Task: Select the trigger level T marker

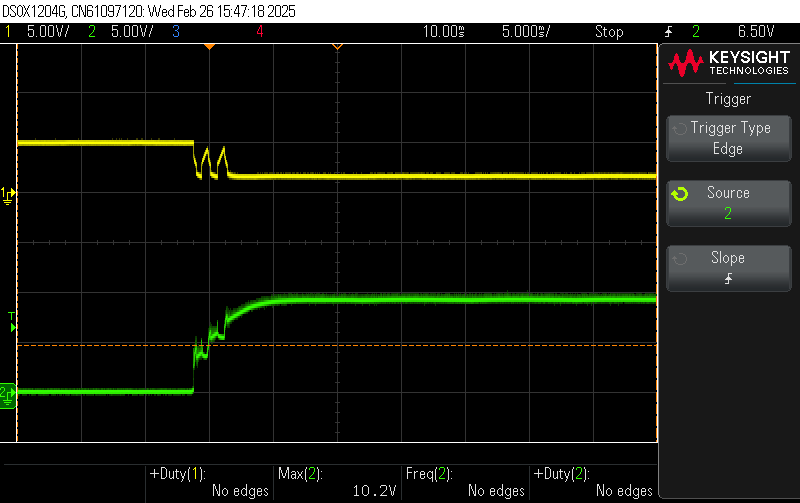Action: pyautogui.click(x=12, y=322)
